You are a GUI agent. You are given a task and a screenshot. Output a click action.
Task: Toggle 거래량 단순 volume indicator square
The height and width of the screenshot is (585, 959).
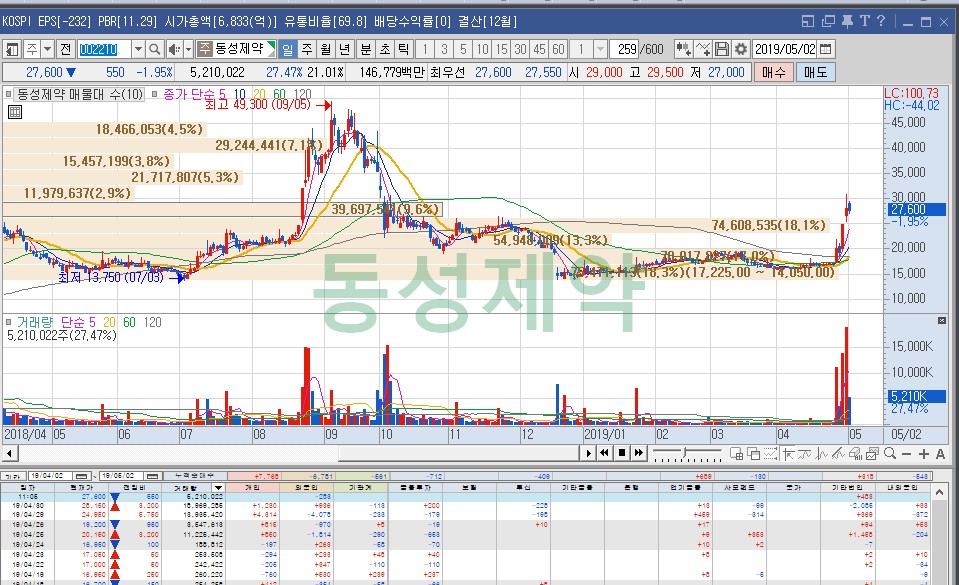(9, 322)
